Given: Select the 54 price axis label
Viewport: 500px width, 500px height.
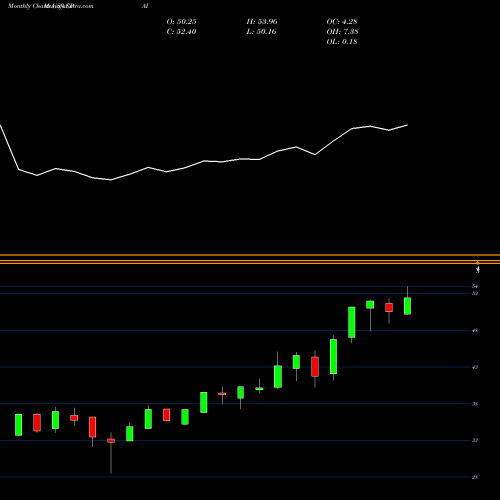Looking at the screenshot, I should pyautogui.click(x=475, y=286).
